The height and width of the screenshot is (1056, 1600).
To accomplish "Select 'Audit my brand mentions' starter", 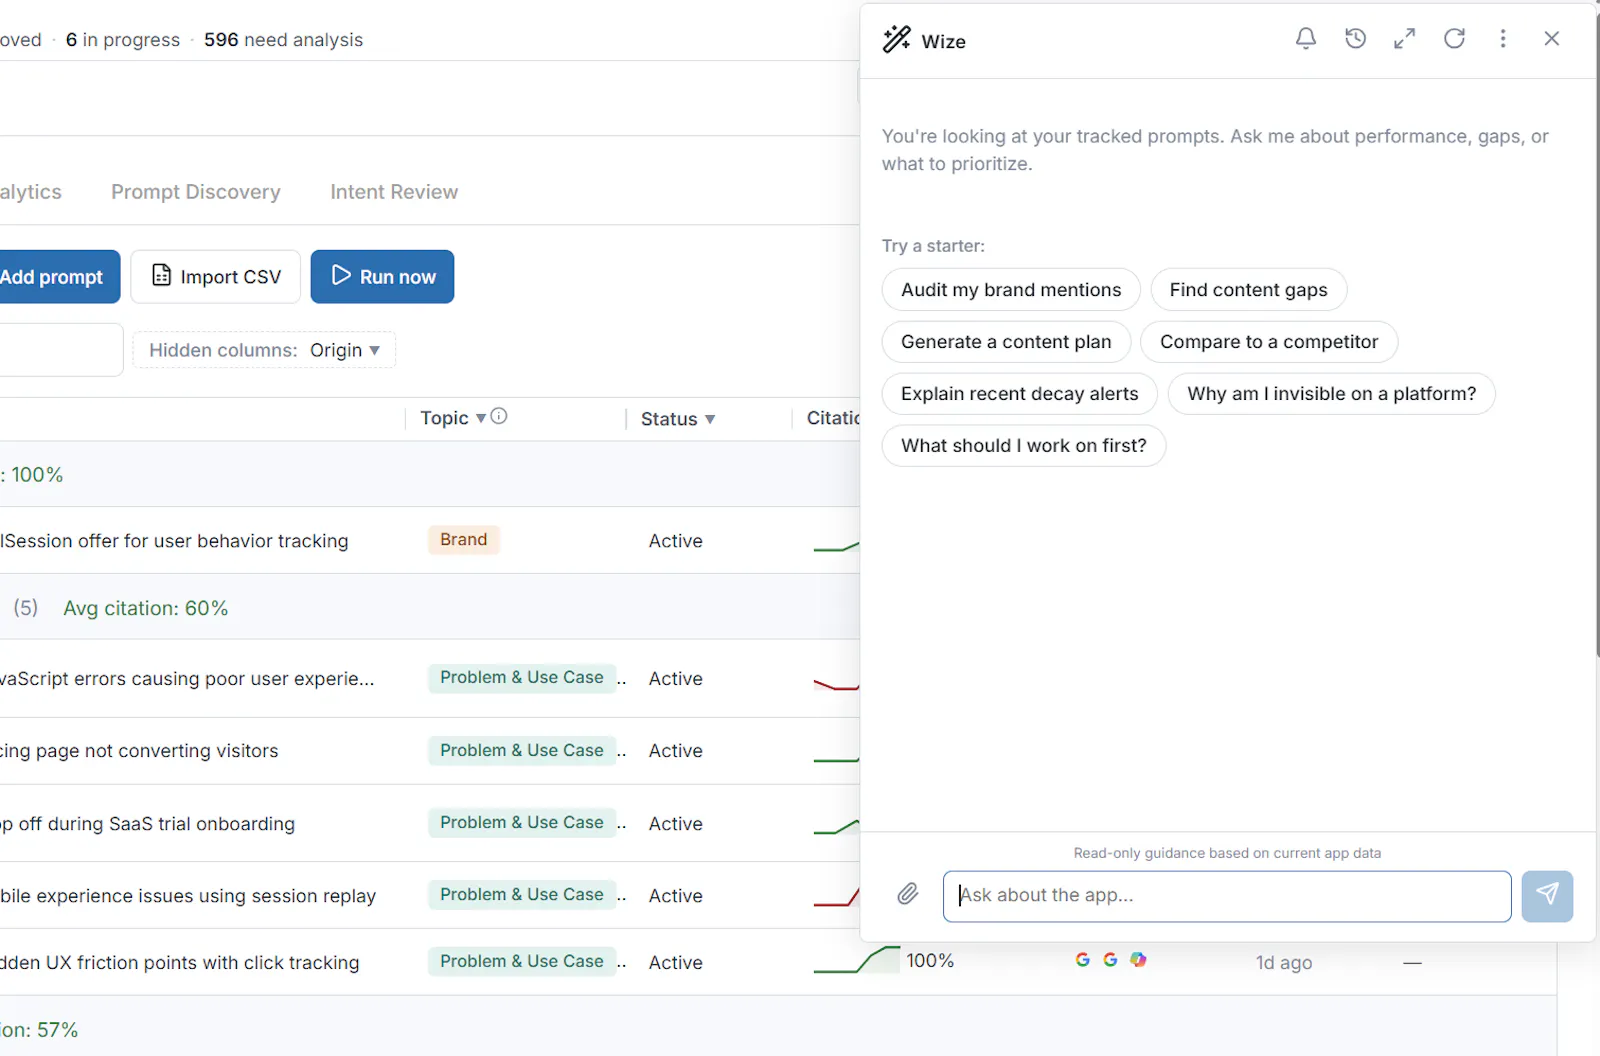I will tap(1011, 290).
